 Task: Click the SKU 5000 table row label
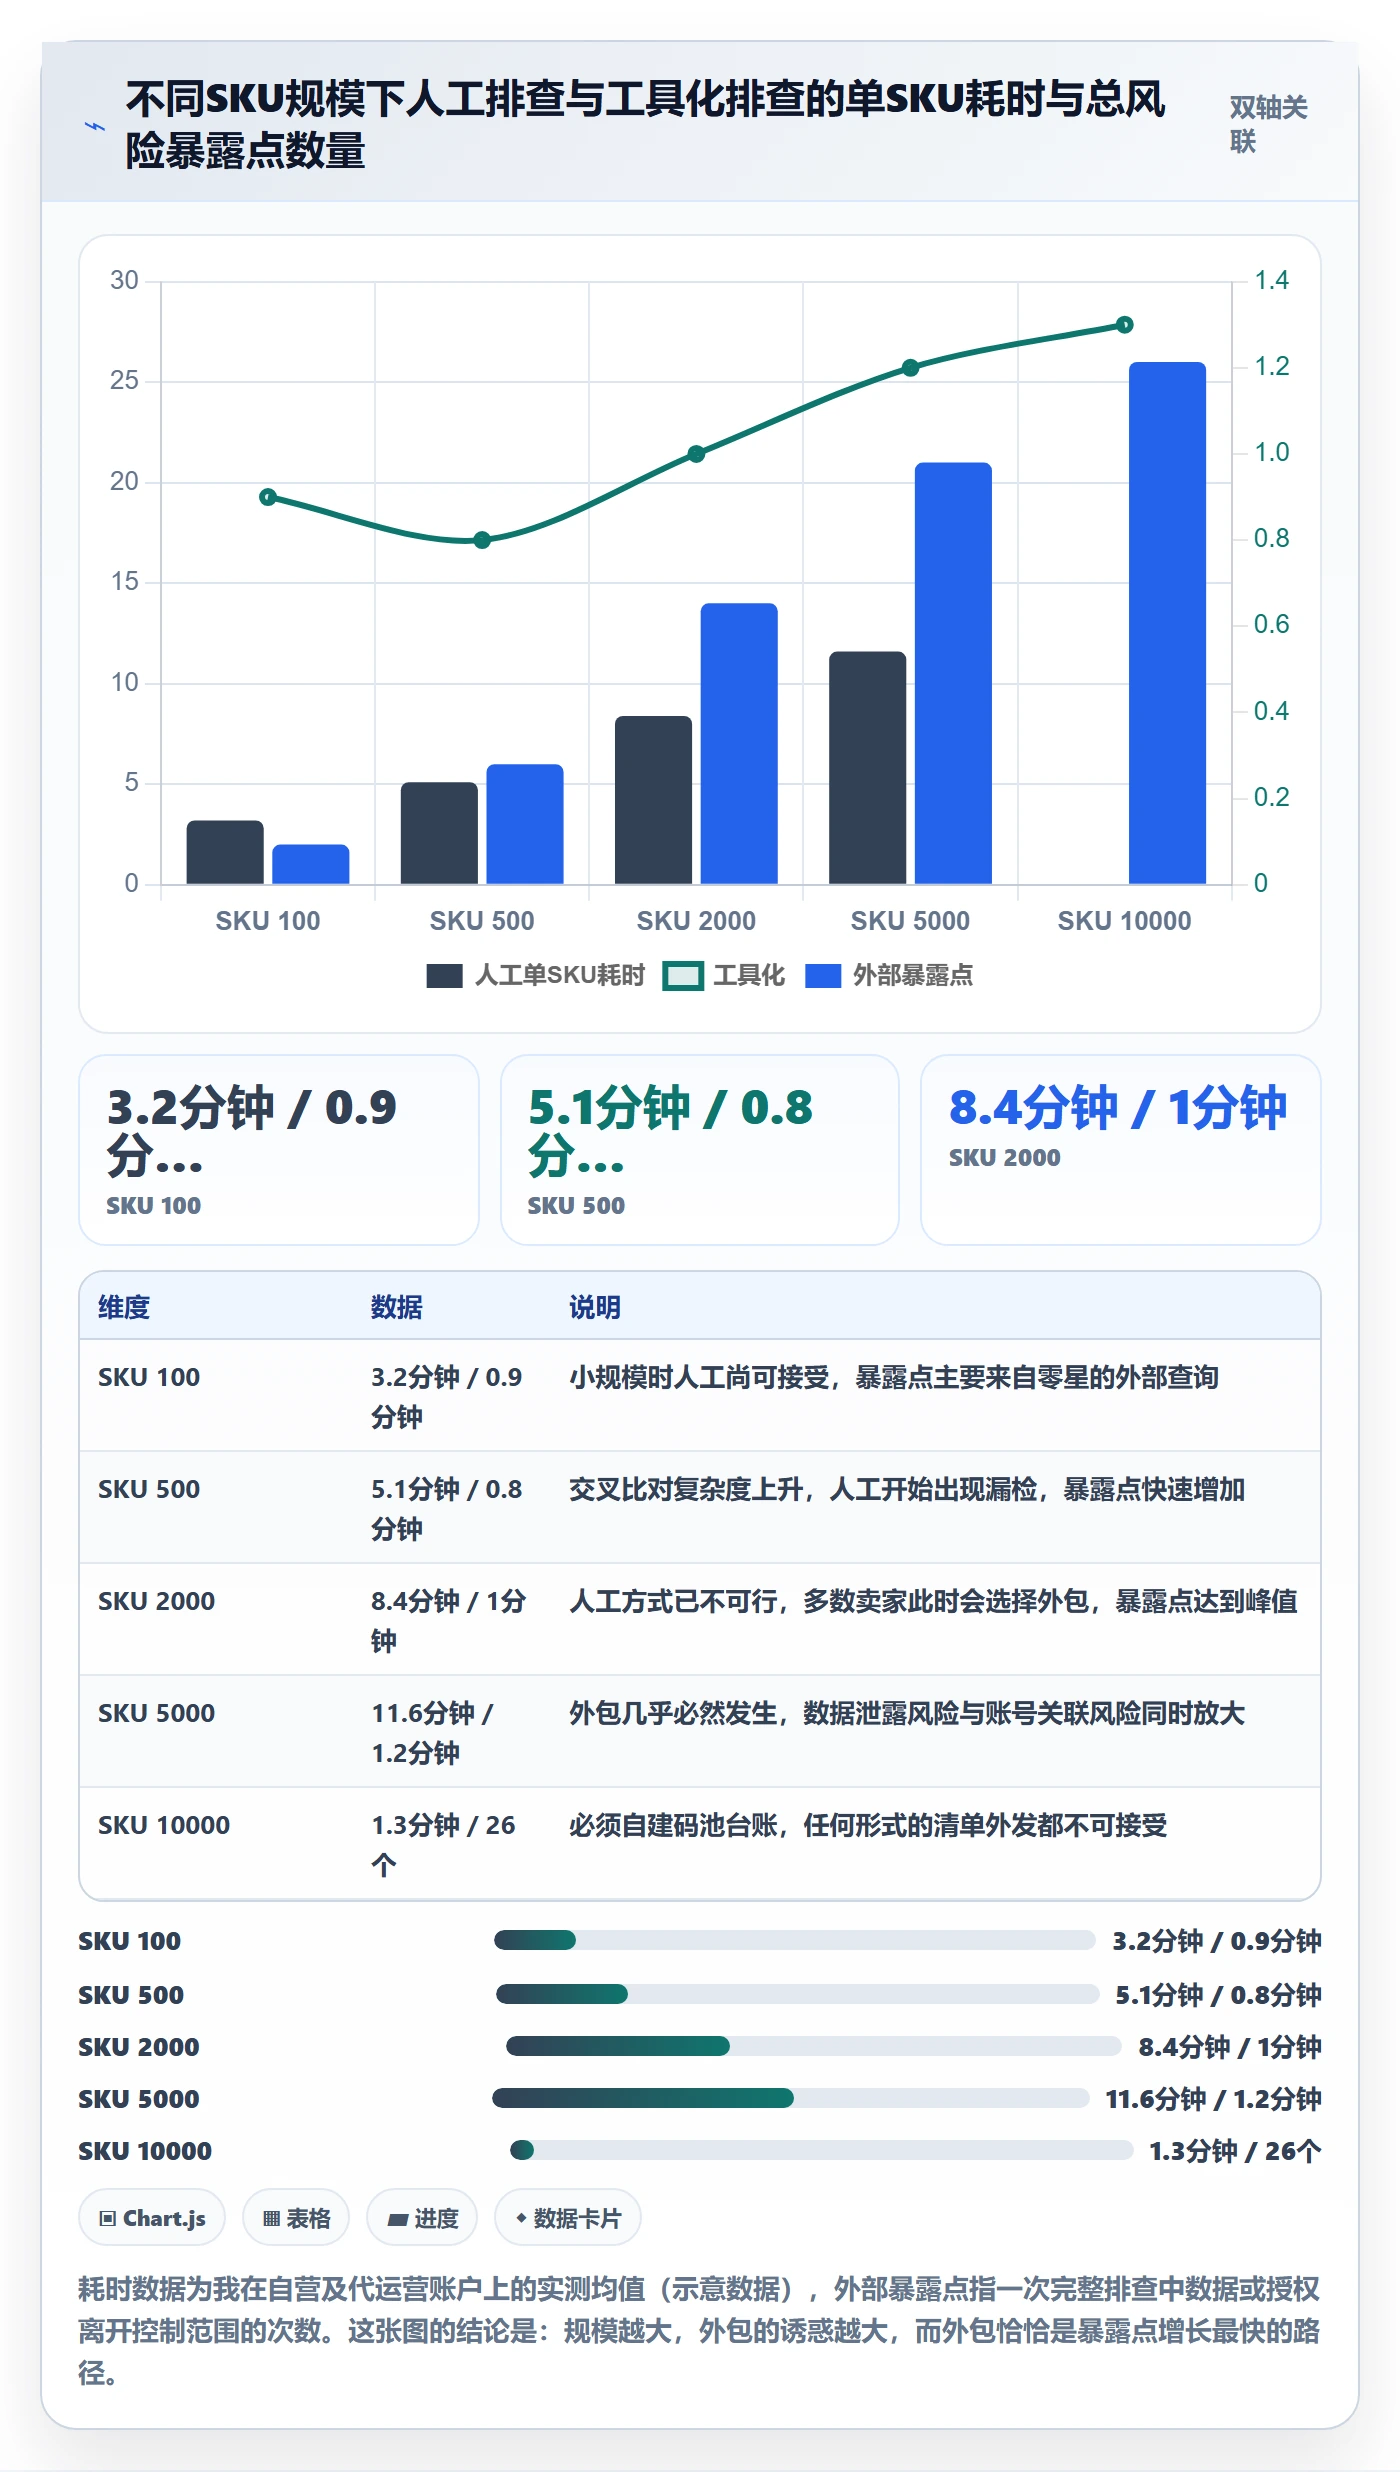point(156,1713)
